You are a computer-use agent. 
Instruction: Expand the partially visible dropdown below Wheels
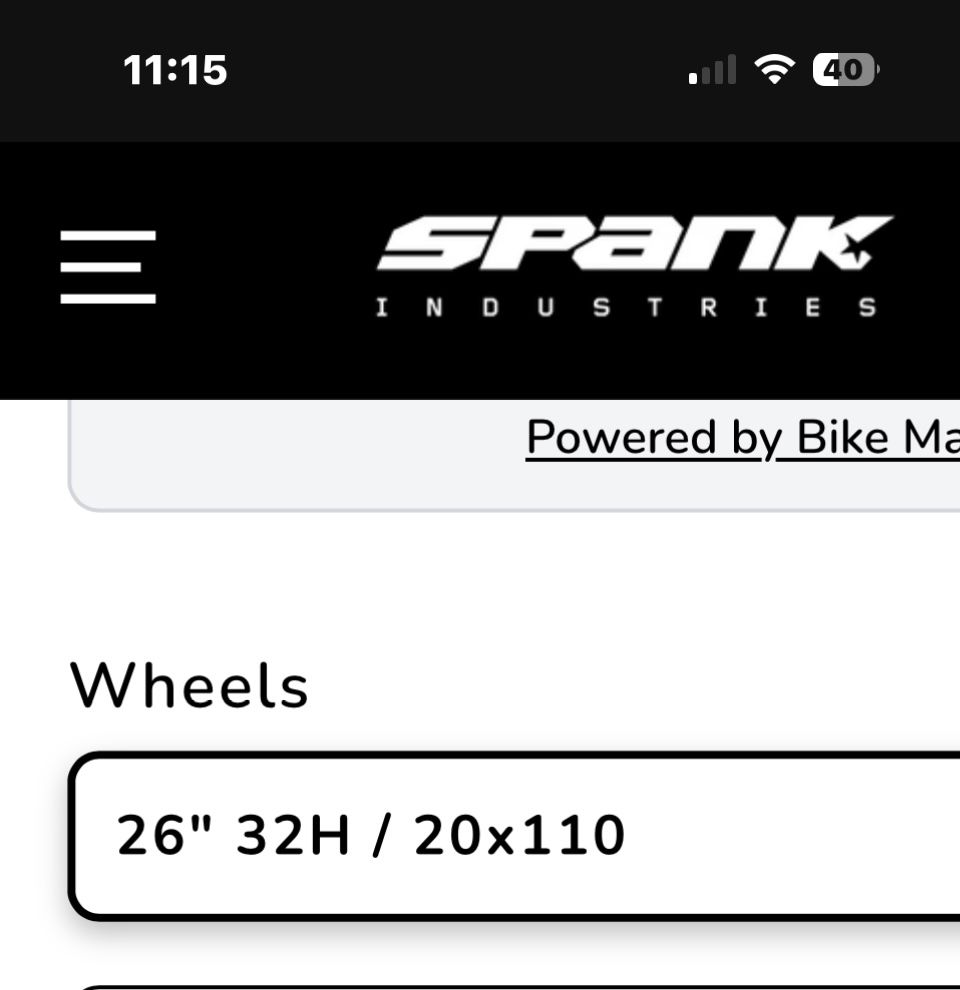pyautogui.click(x=514, y=984)
